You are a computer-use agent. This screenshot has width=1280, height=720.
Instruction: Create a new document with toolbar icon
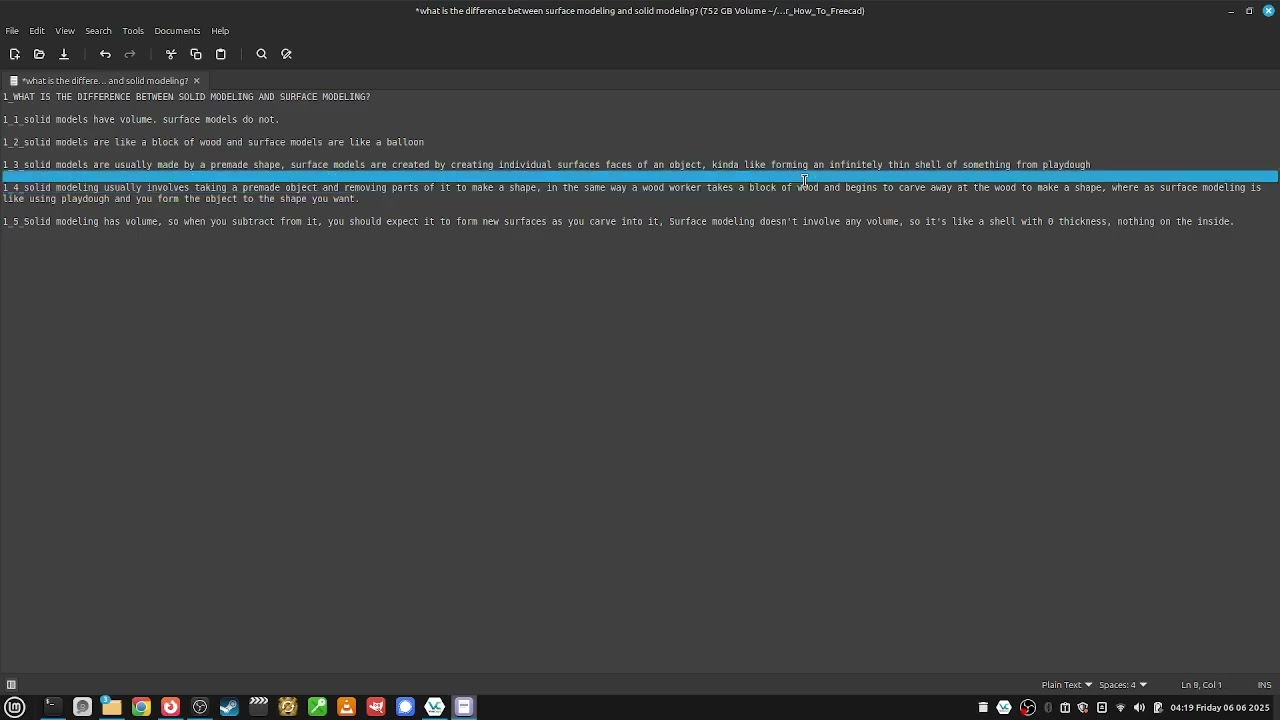(15, 54)
